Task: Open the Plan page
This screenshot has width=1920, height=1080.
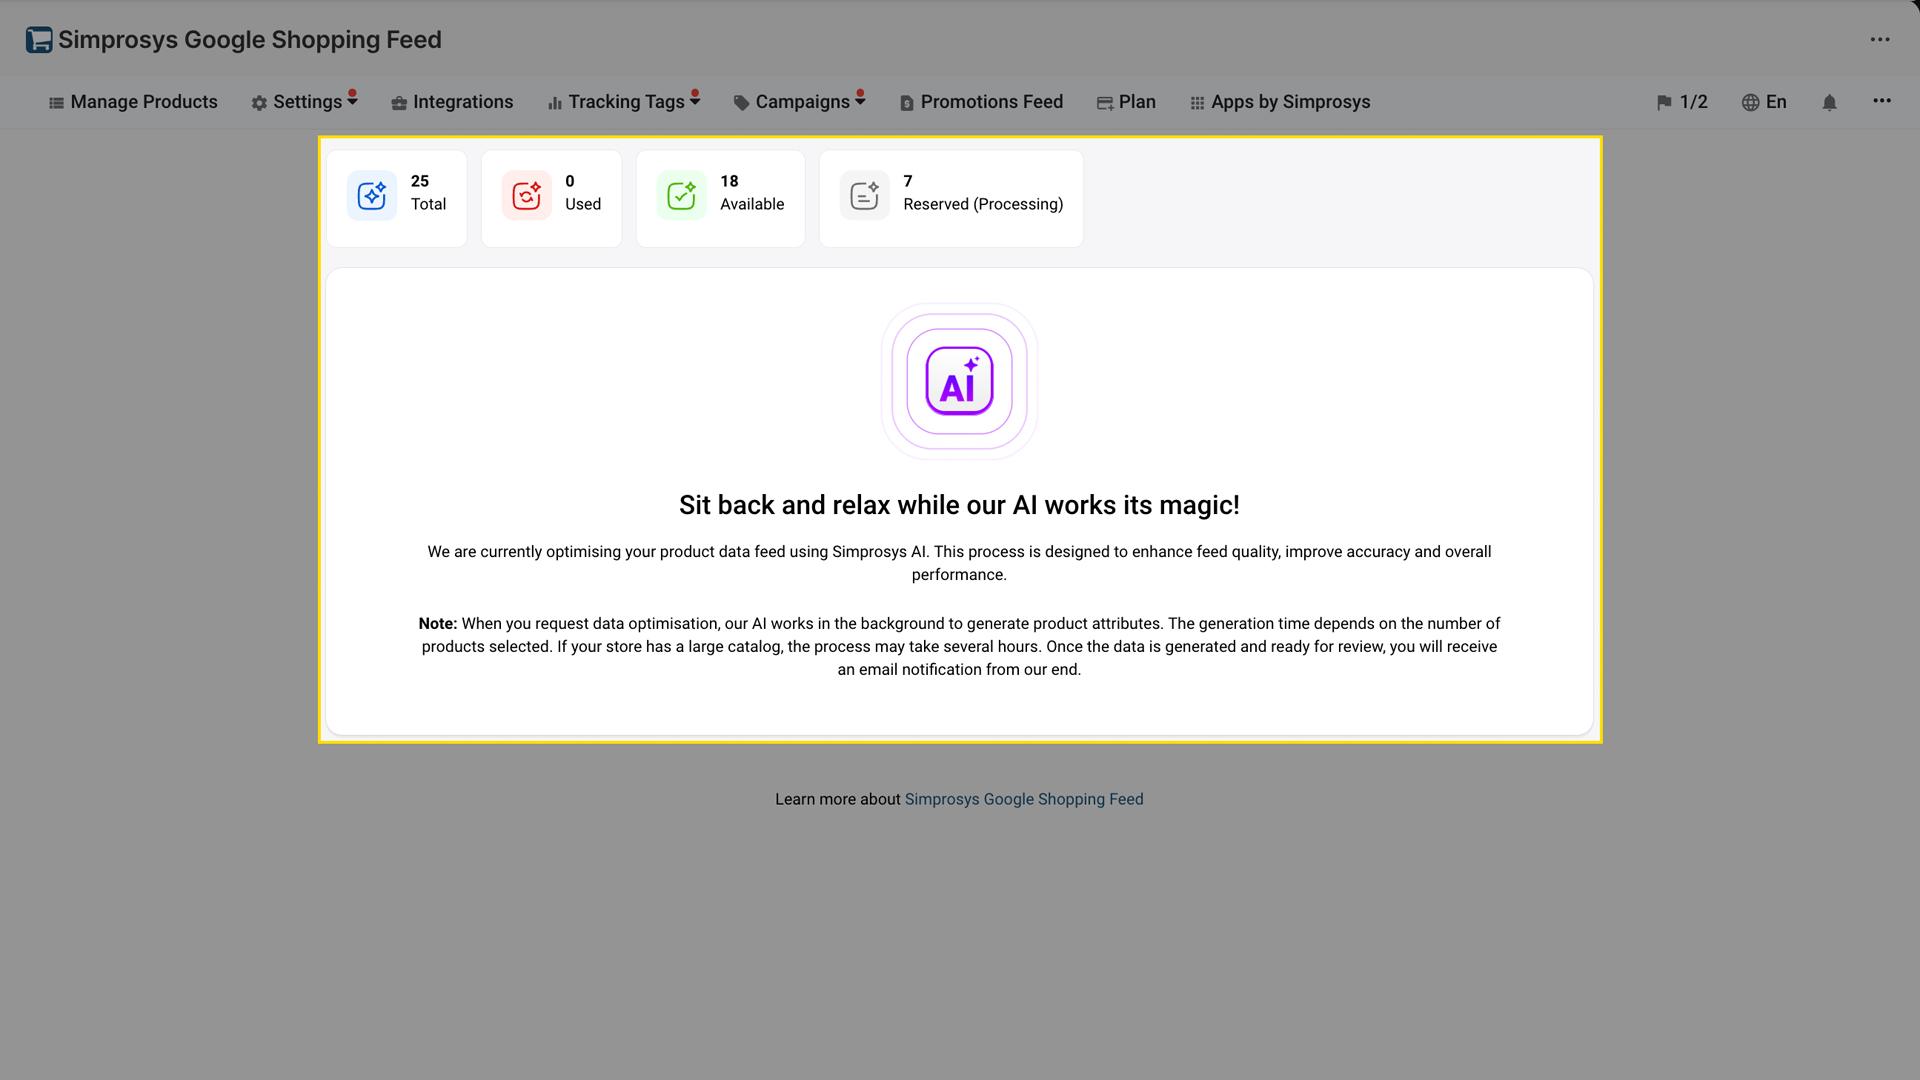Action: (1126, 102)
